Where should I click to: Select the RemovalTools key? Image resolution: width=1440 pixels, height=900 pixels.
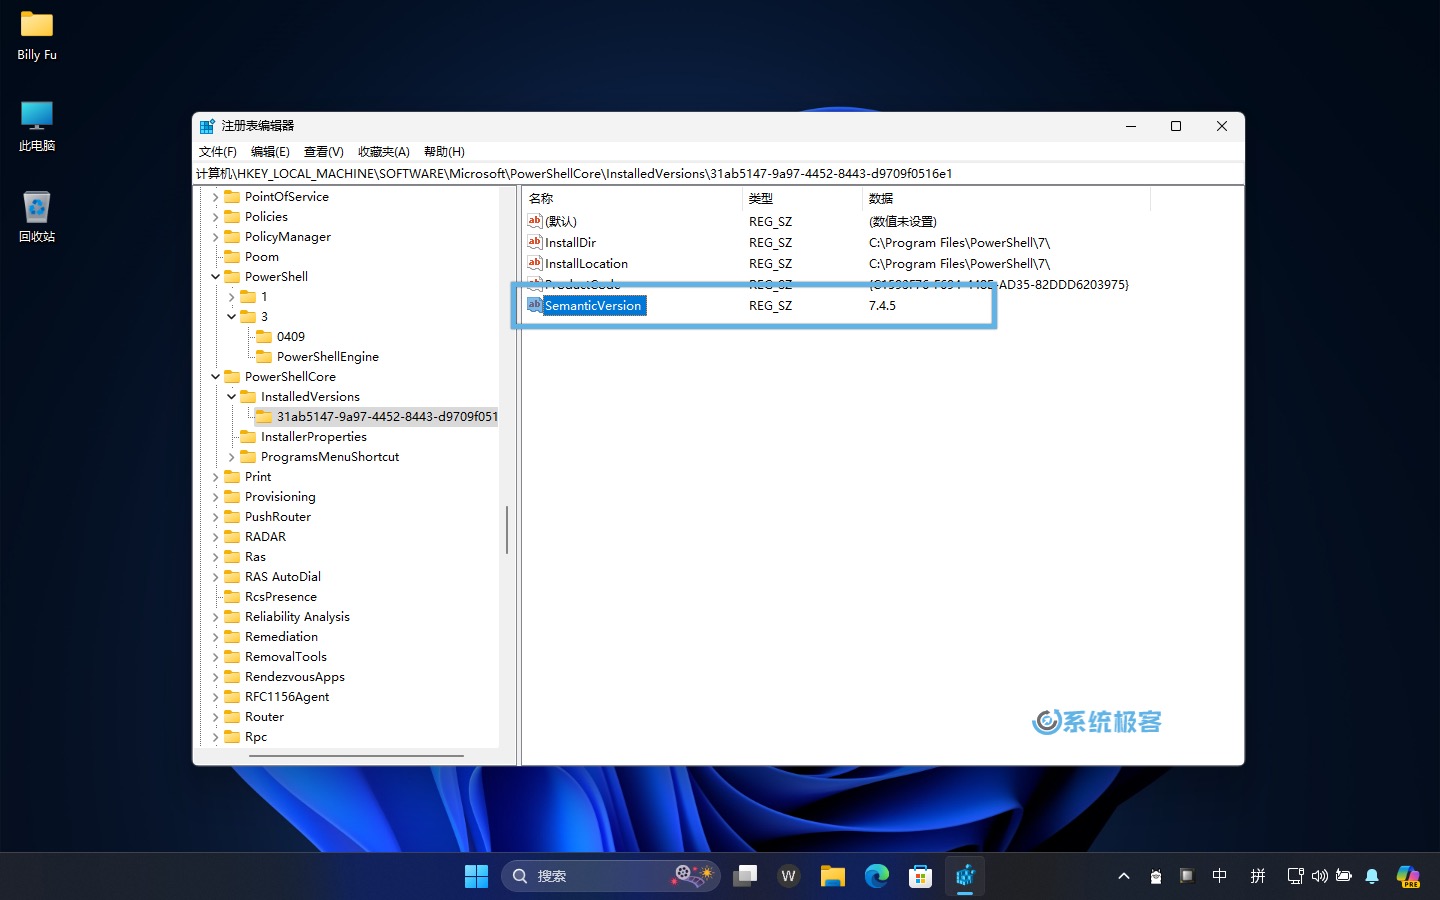click(285, 656)
